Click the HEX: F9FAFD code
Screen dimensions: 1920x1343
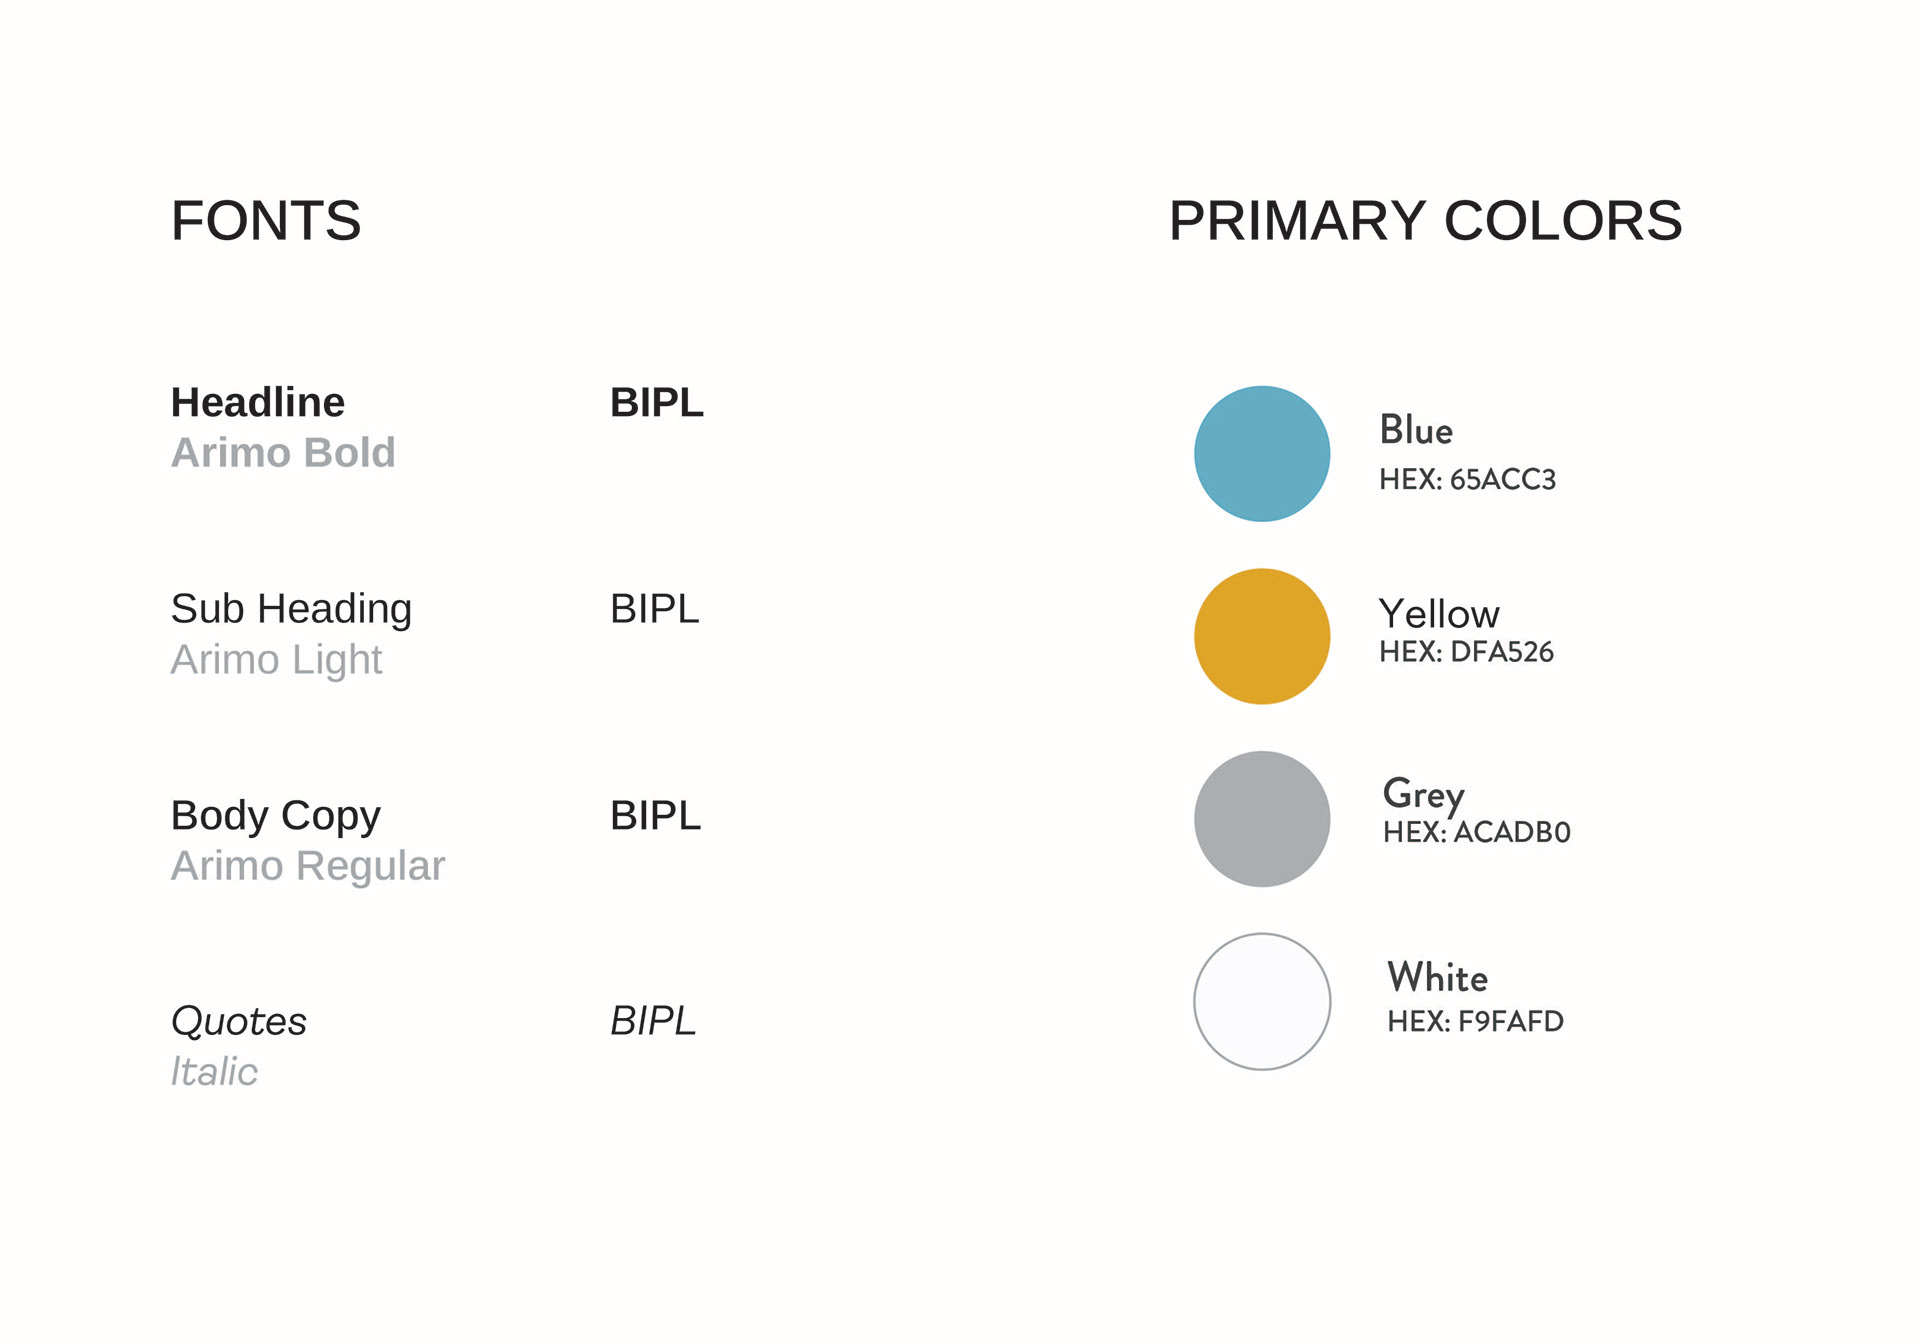pyautogui.click(x=1476, y=1022)
